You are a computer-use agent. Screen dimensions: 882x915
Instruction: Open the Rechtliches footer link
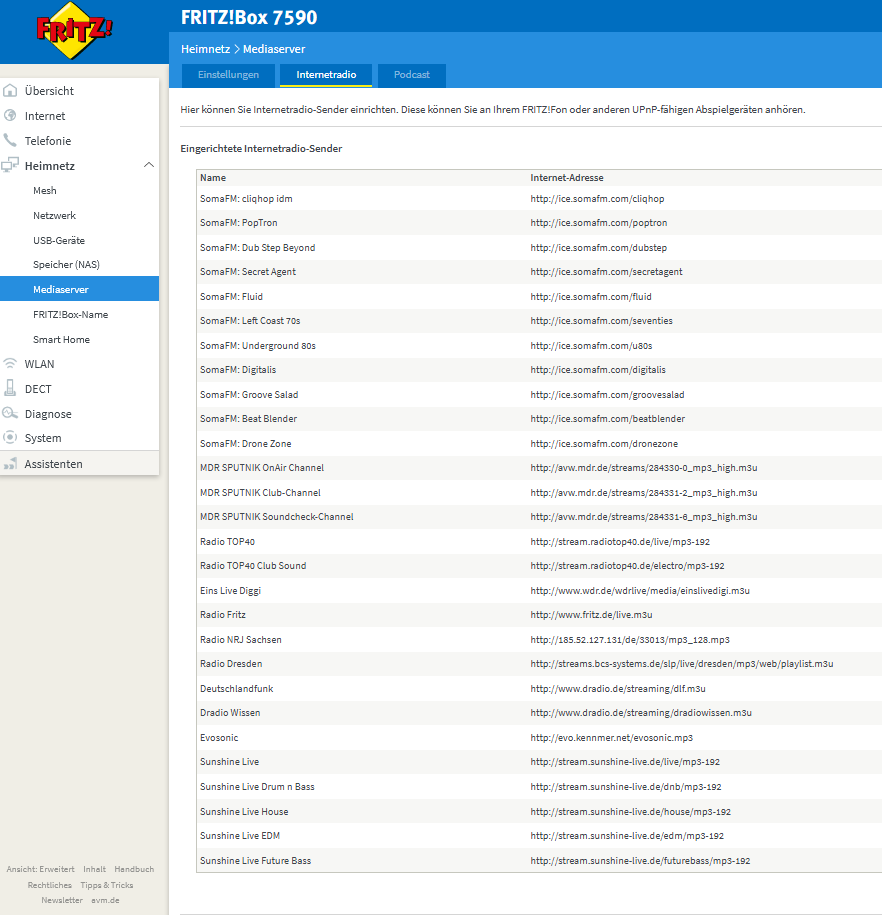coord(50,885)
